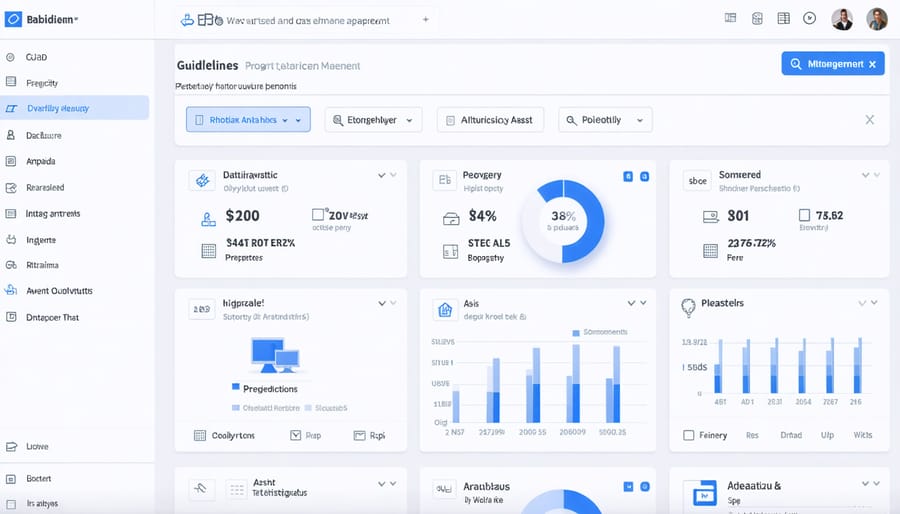This screenshot has height=514, width=900.
Task: Click the Pregedictions blue legend swatch
Action: (x=235, y=387)
